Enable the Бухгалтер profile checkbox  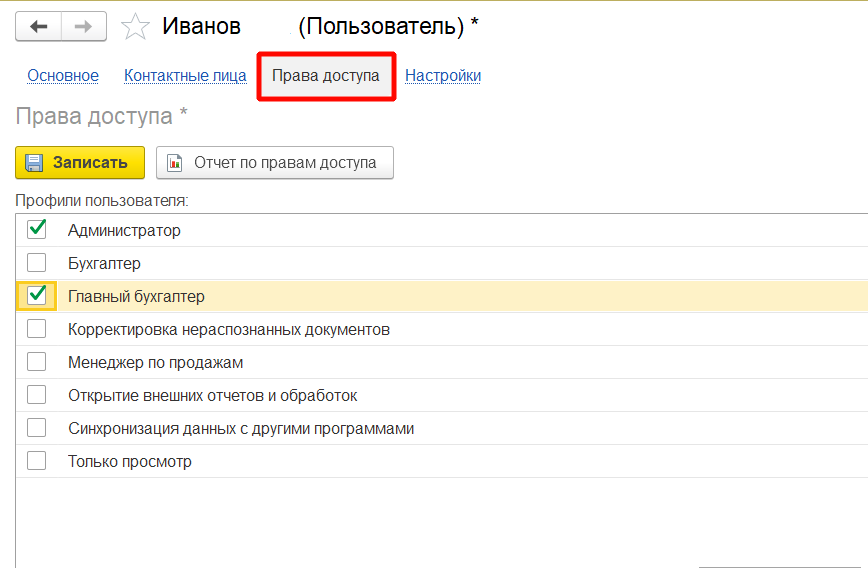(37, 263)
